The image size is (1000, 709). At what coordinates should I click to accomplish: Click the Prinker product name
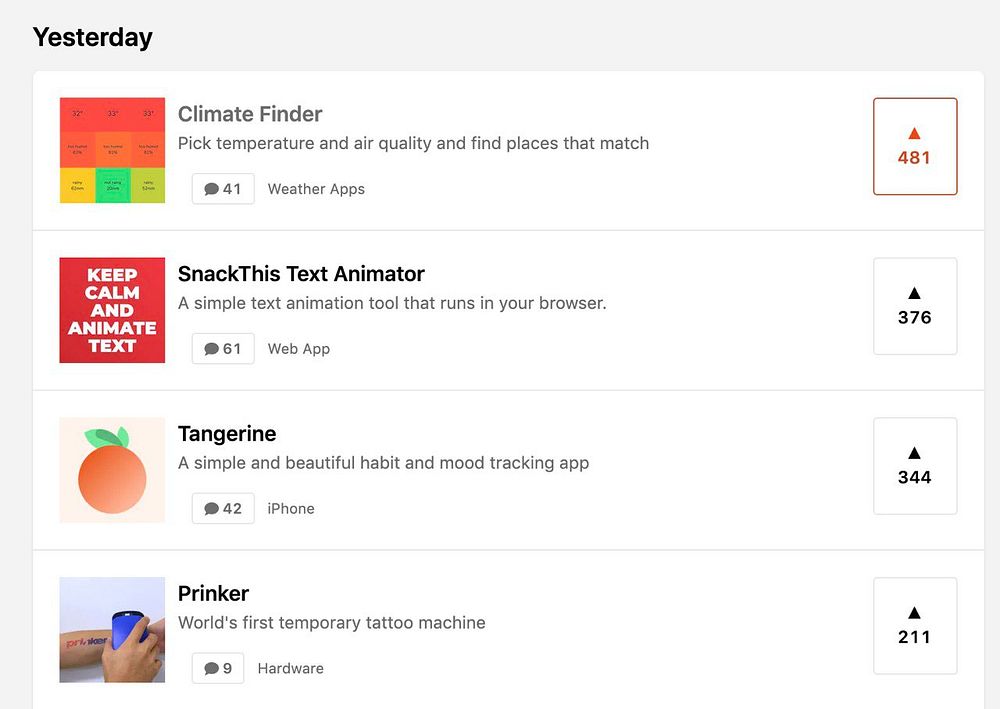213,594
